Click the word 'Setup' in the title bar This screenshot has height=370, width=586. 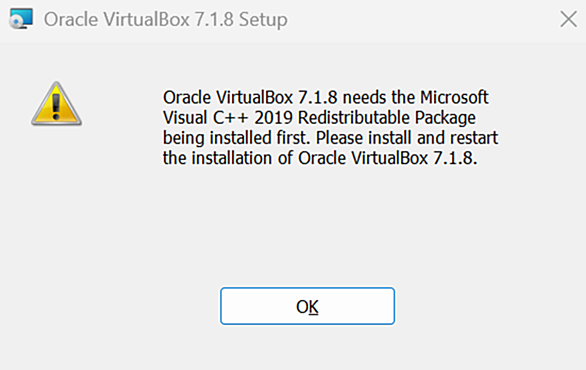click(x=263, y=20)
